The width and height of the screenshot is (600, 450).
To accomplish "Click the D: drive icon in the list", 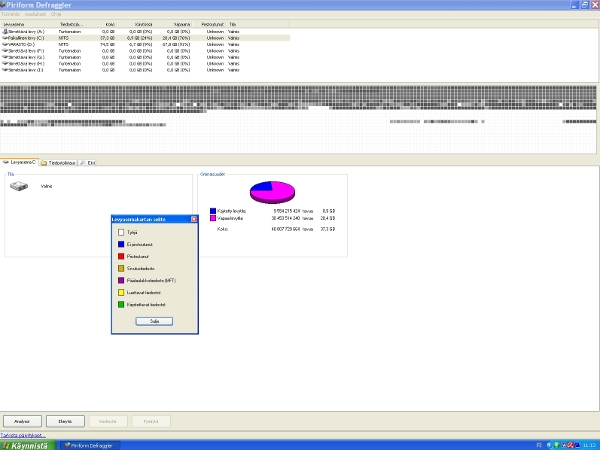I will point(5,44).
